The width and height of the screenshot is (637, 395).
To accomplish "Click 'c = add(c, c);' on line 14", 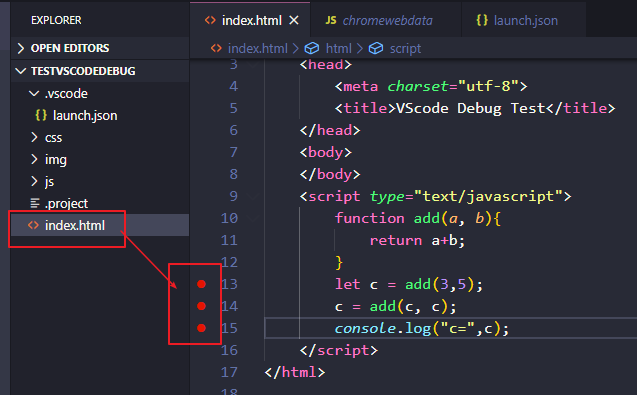I will coord(395,306).
